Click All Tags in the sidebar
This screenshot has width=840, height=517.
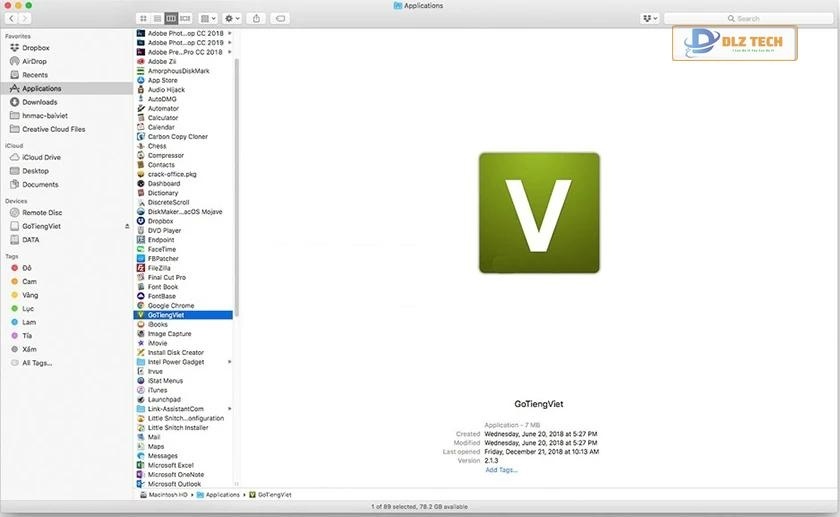pyautogui.click(x=37, y=363)
